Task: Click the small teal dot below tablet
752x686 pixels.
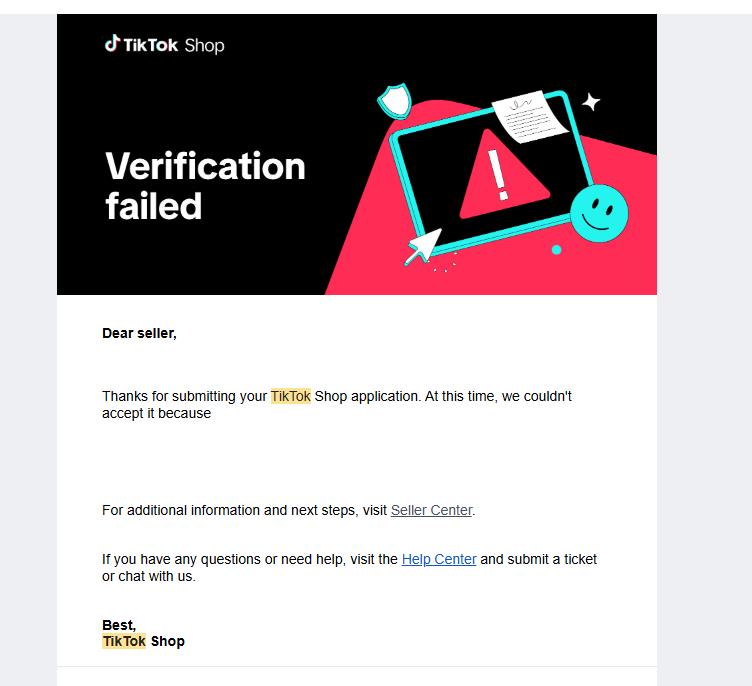Action: pos(557,249)
